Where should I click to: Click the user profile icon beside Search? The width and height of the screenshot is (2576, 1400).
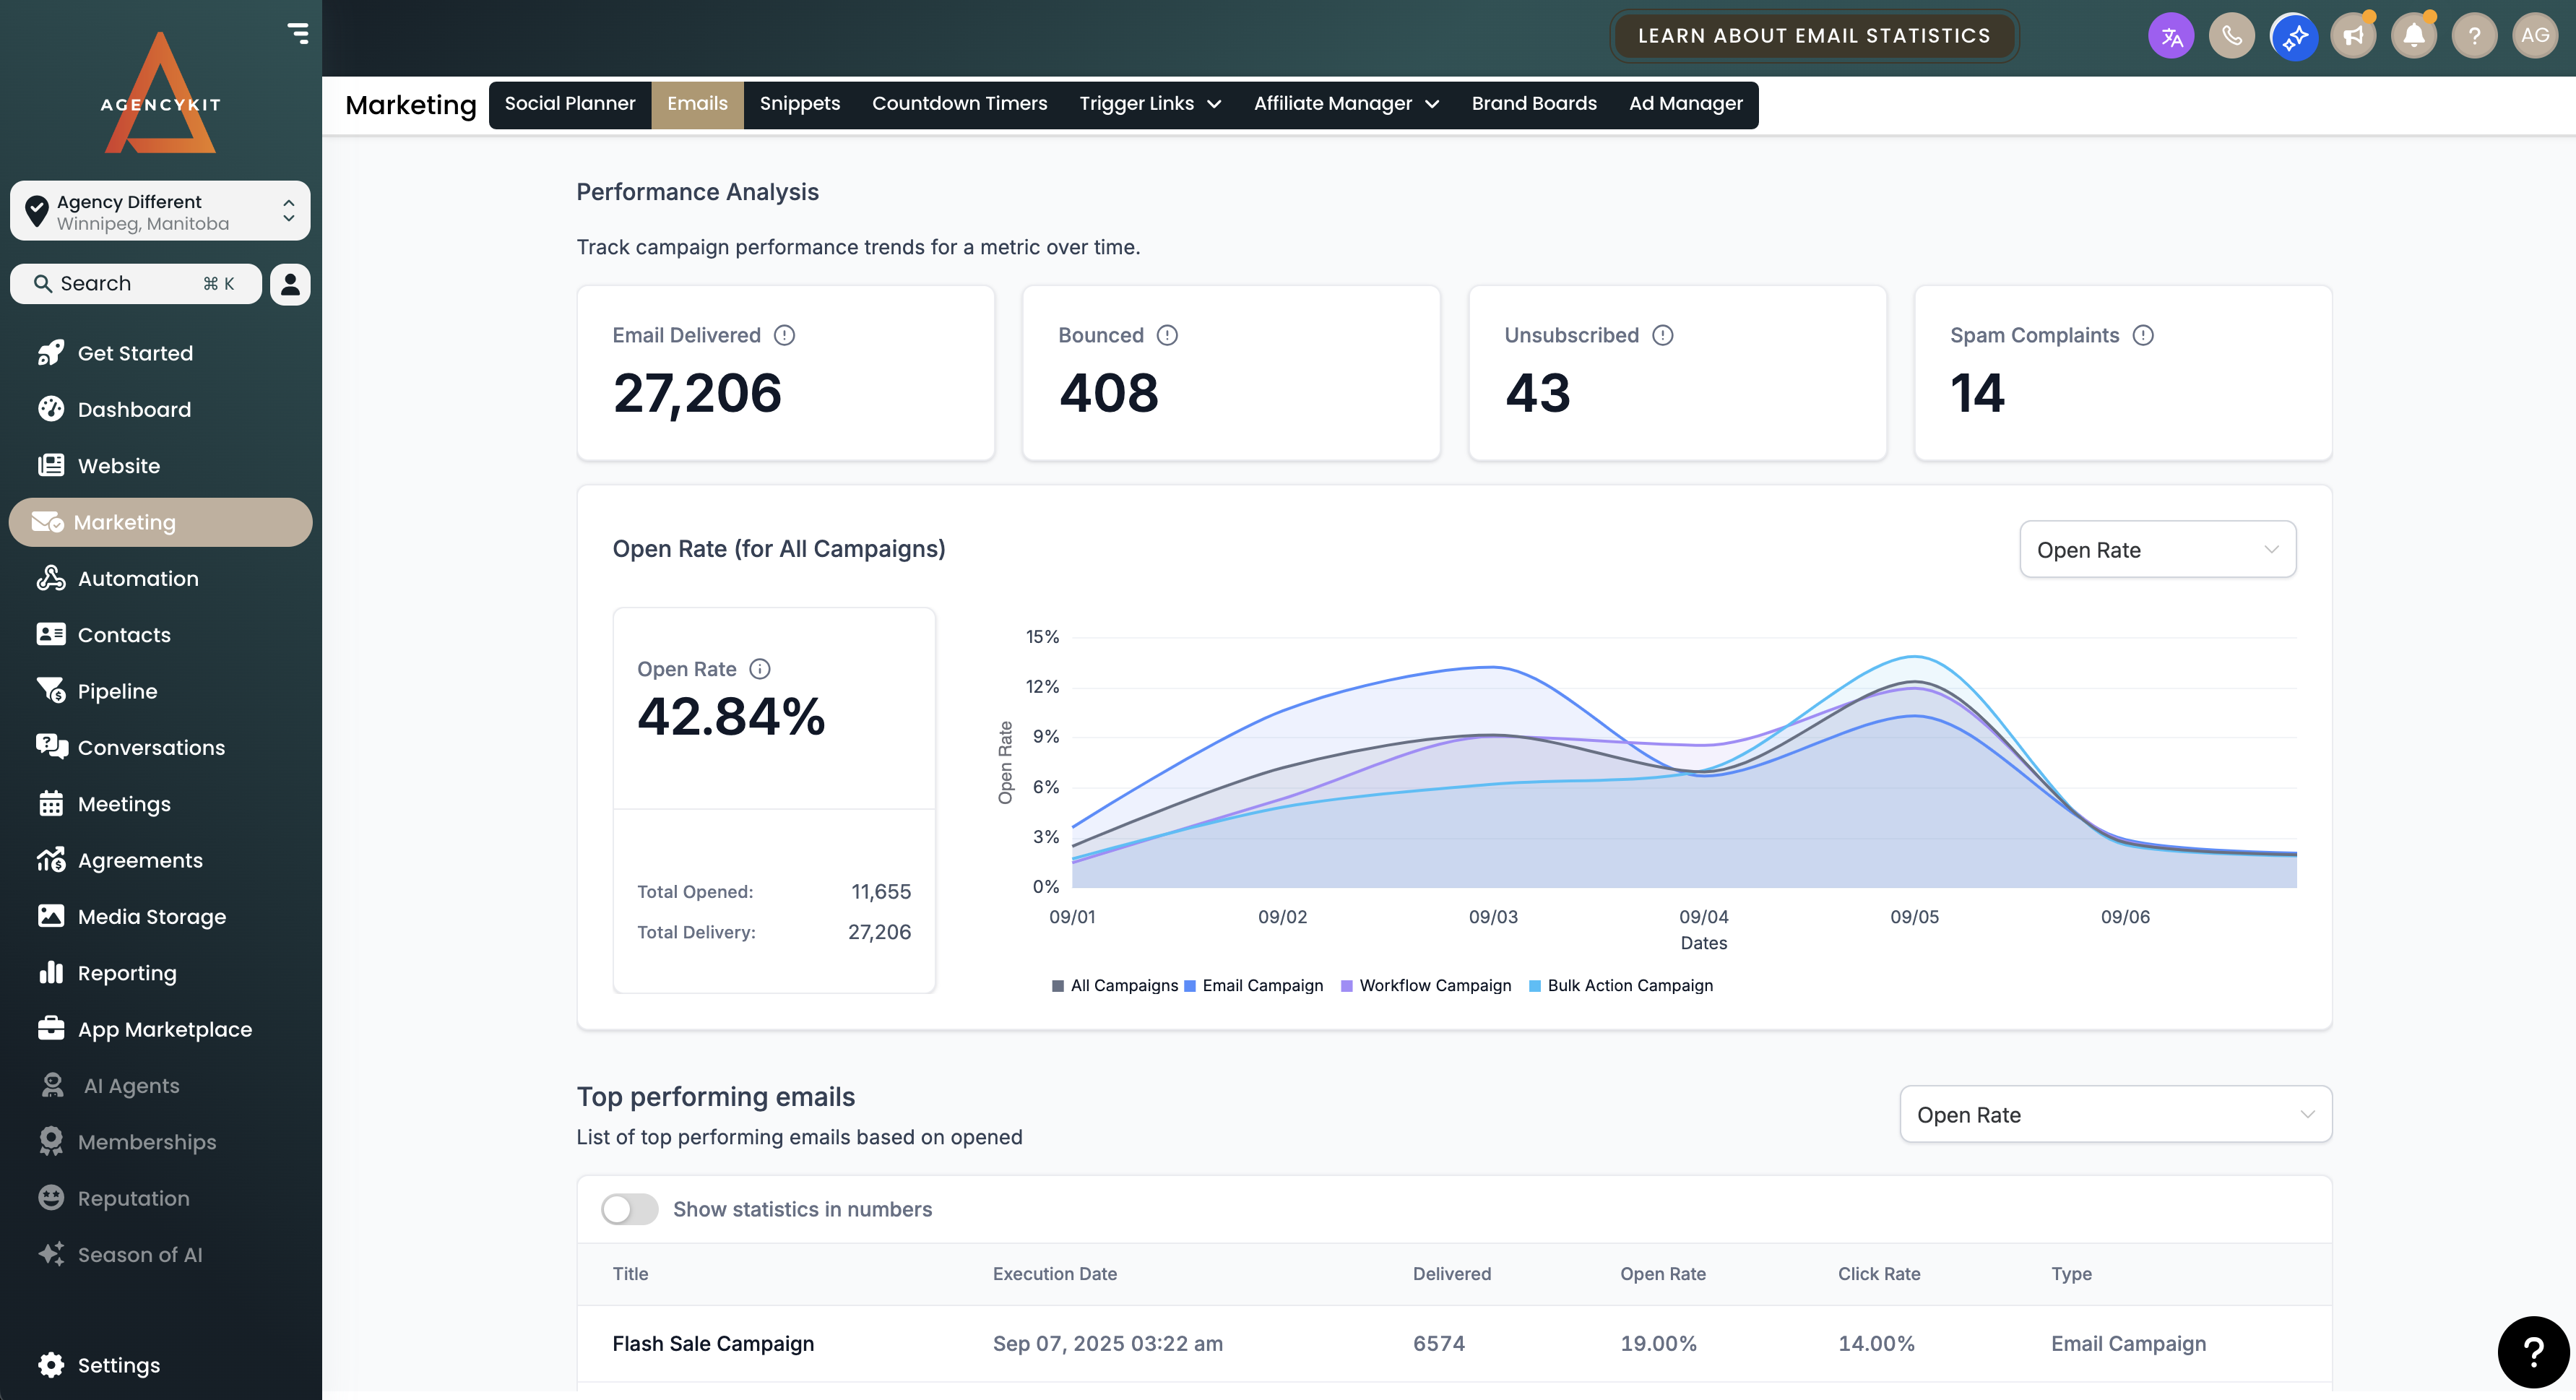pyautogui.click(x=290, y=284)
